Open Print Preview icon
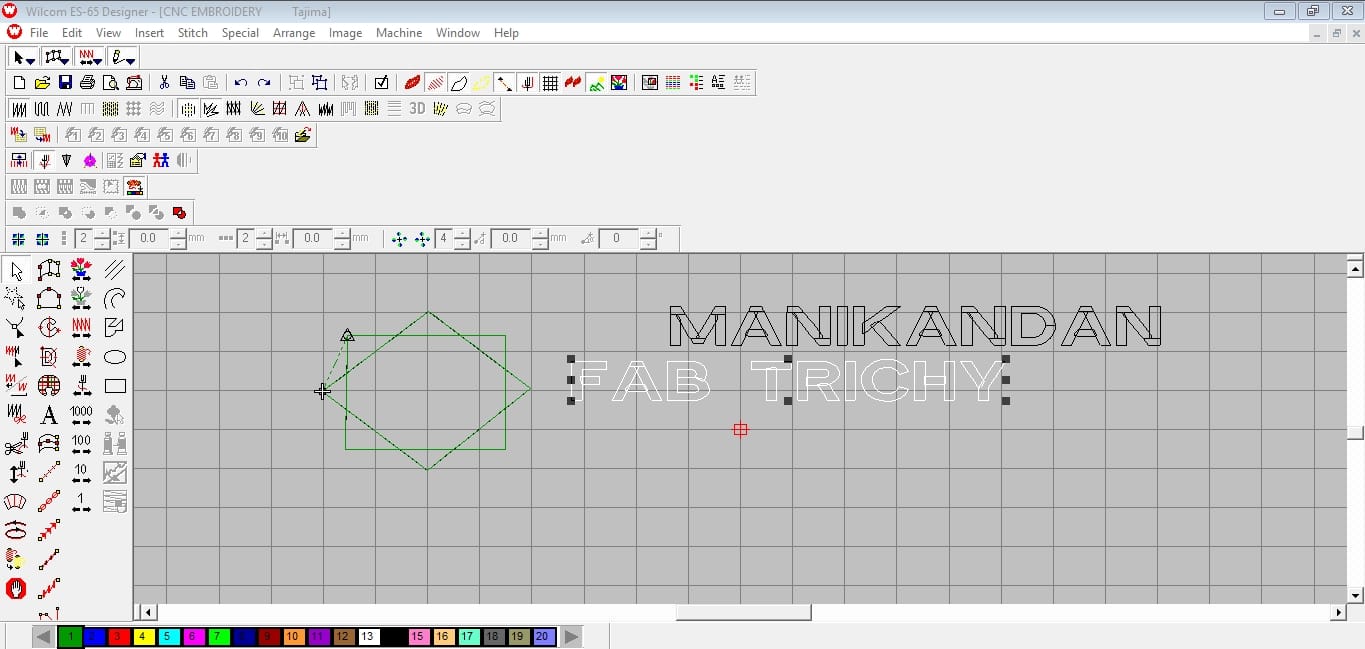The image size is (1365, 649). (x=110, y=83)
